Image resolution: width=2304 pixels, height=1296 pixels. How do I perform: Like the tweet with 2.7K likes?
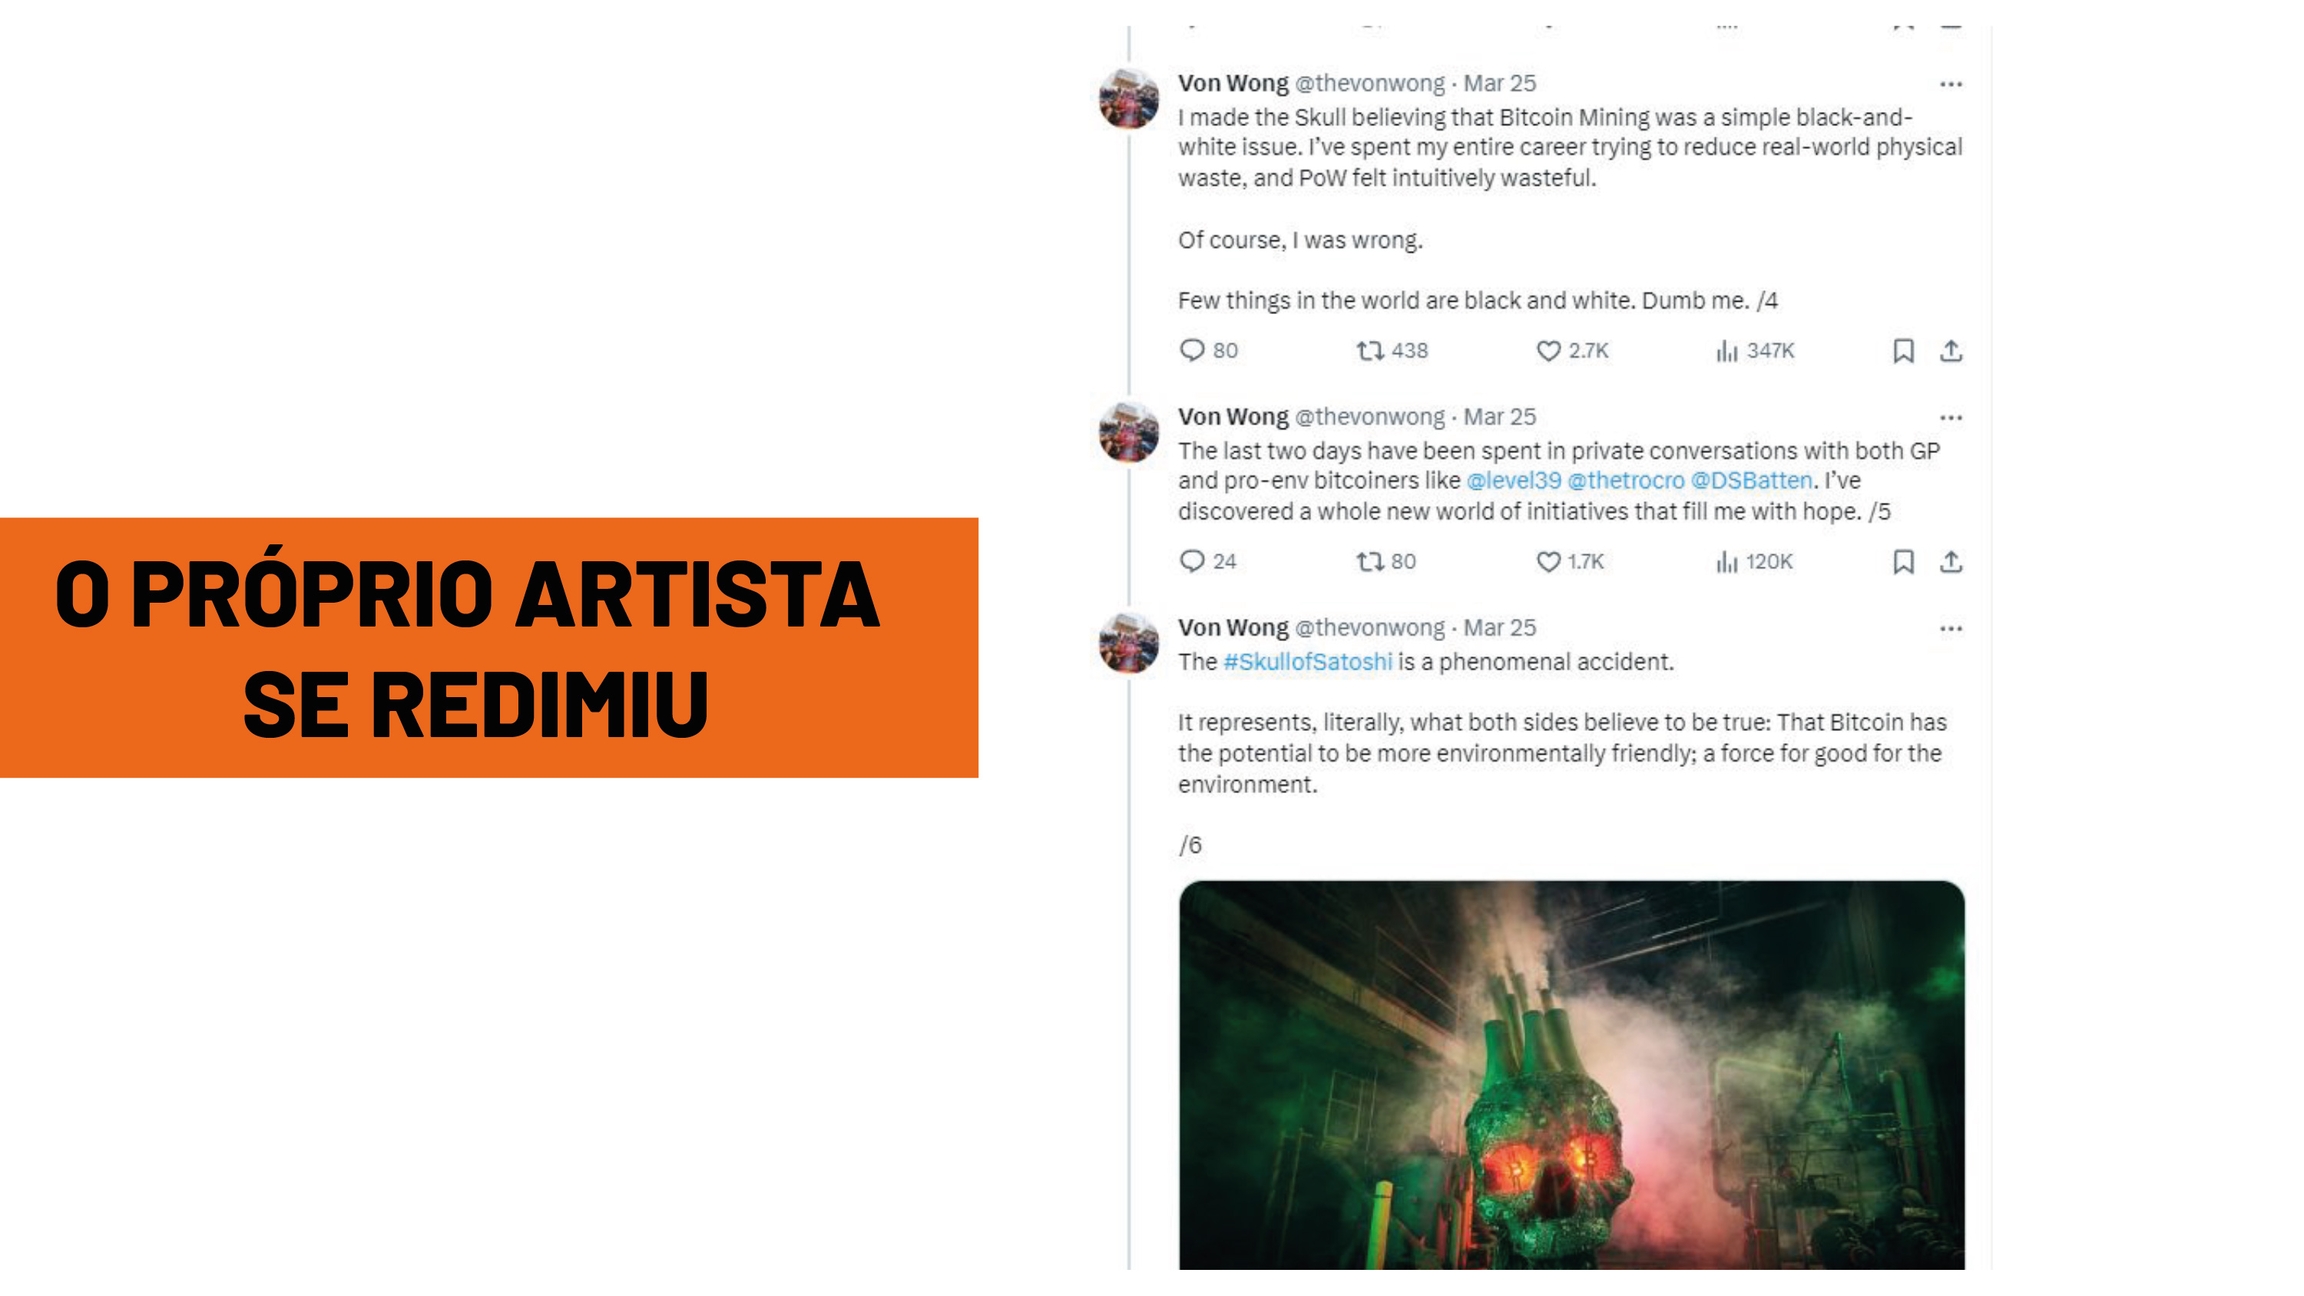(x=1572, y=351)
